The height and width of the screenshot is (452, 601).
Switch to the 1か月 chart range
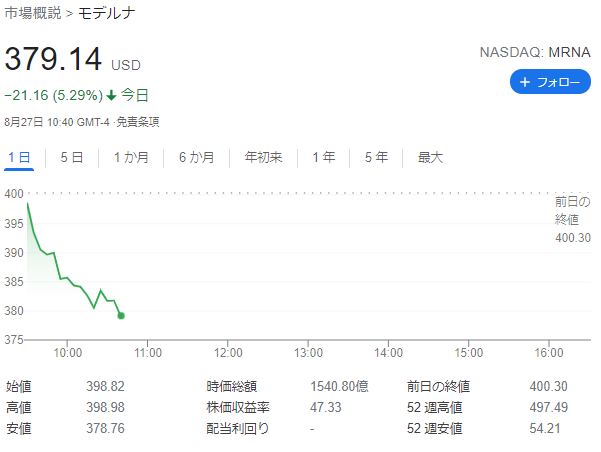tap(131, 158)
